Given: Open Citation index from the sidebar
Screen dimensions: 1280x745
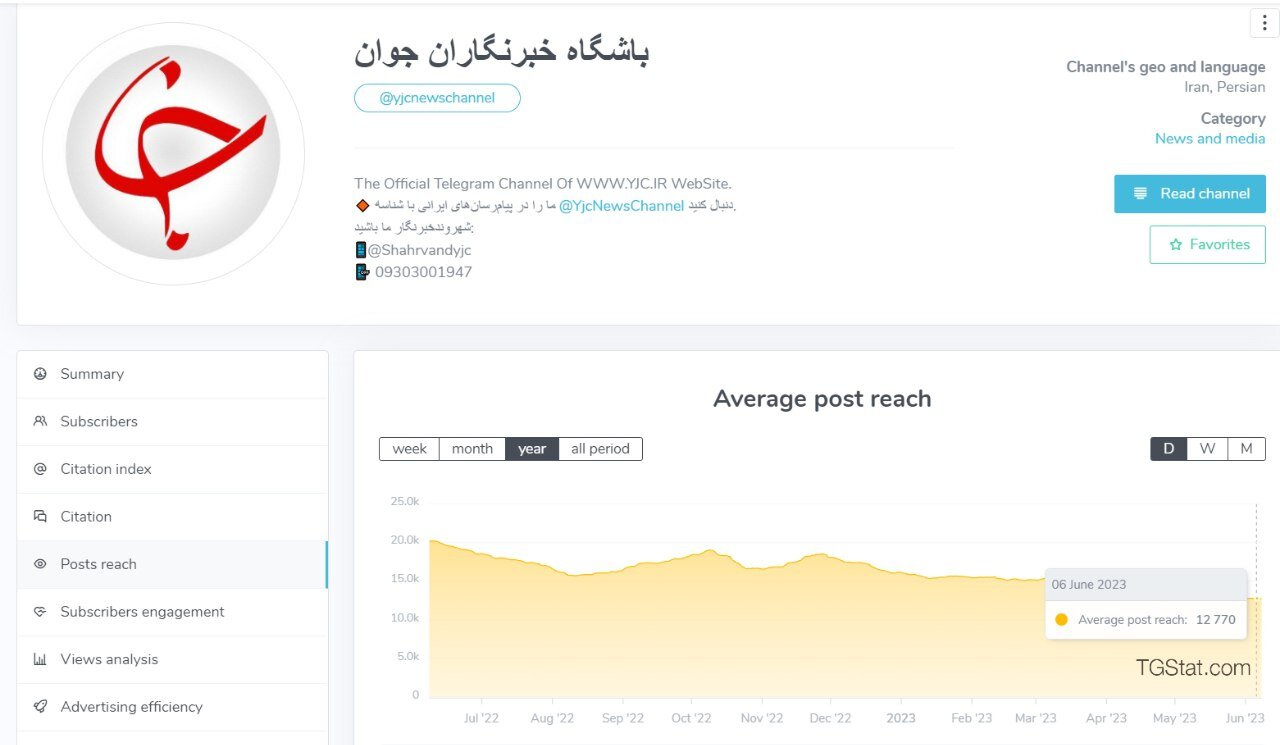Looking at the screenshot, I should (x=40, y=469).
